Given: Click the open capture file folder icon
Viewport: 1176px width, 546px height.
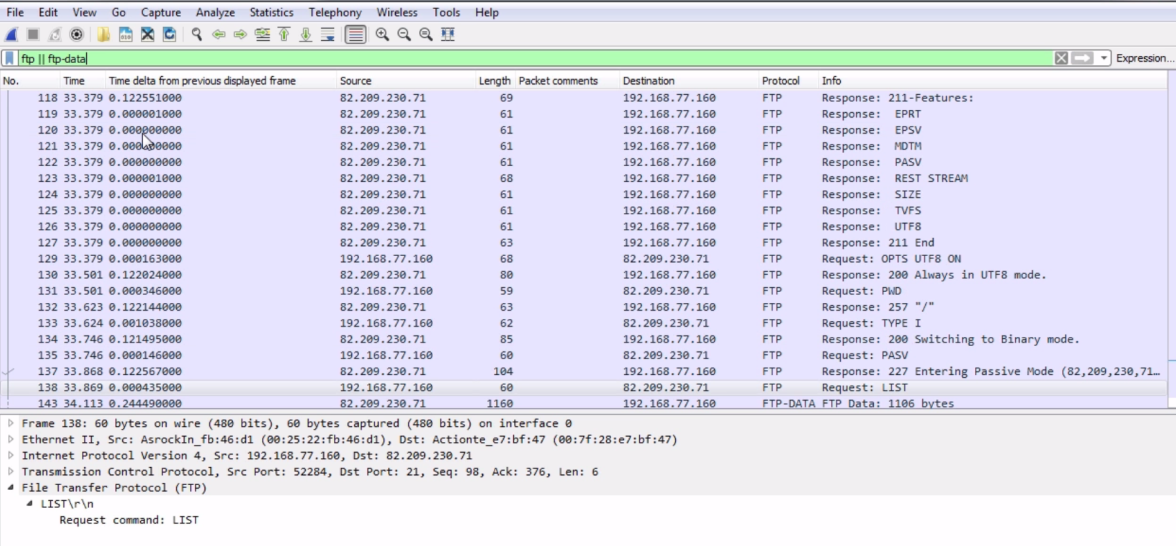Looking at the screenshot, I should (104, 34).
